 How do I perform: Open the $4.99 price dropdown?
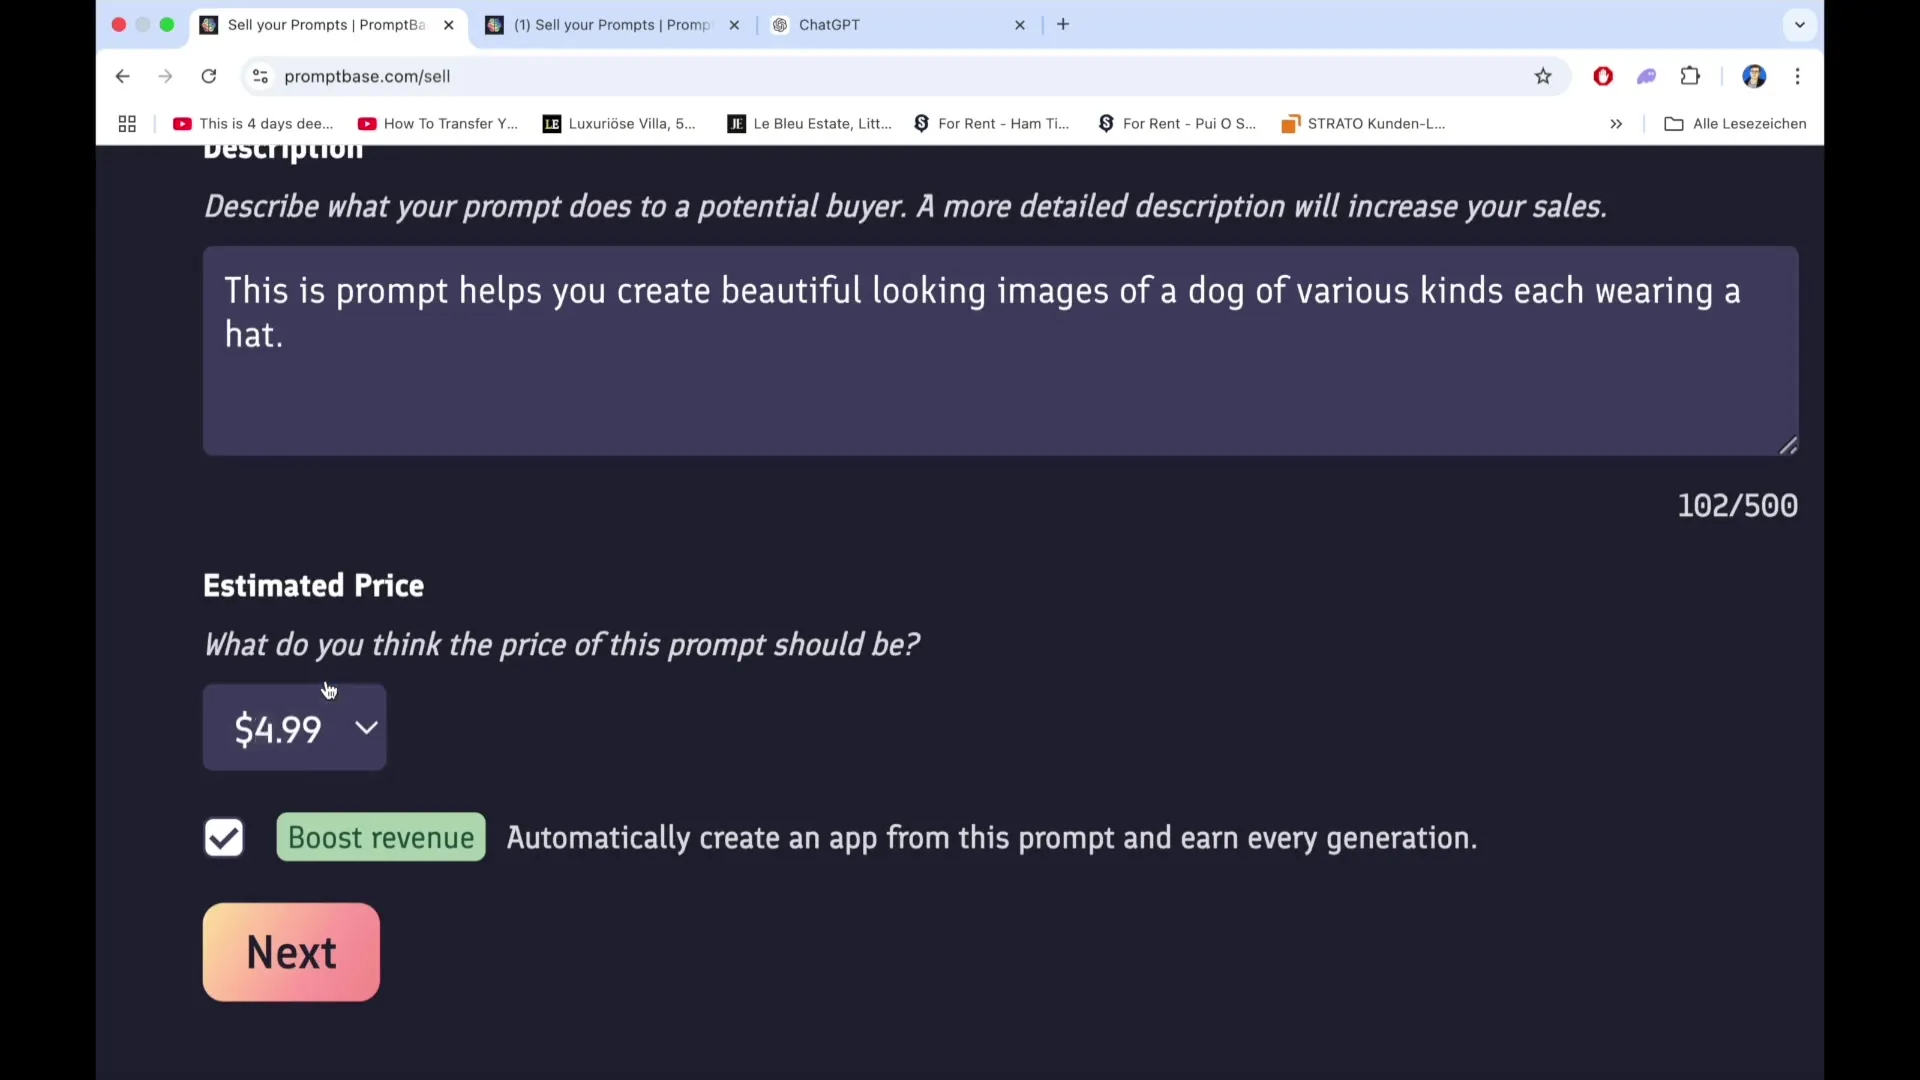coord(295,728)
